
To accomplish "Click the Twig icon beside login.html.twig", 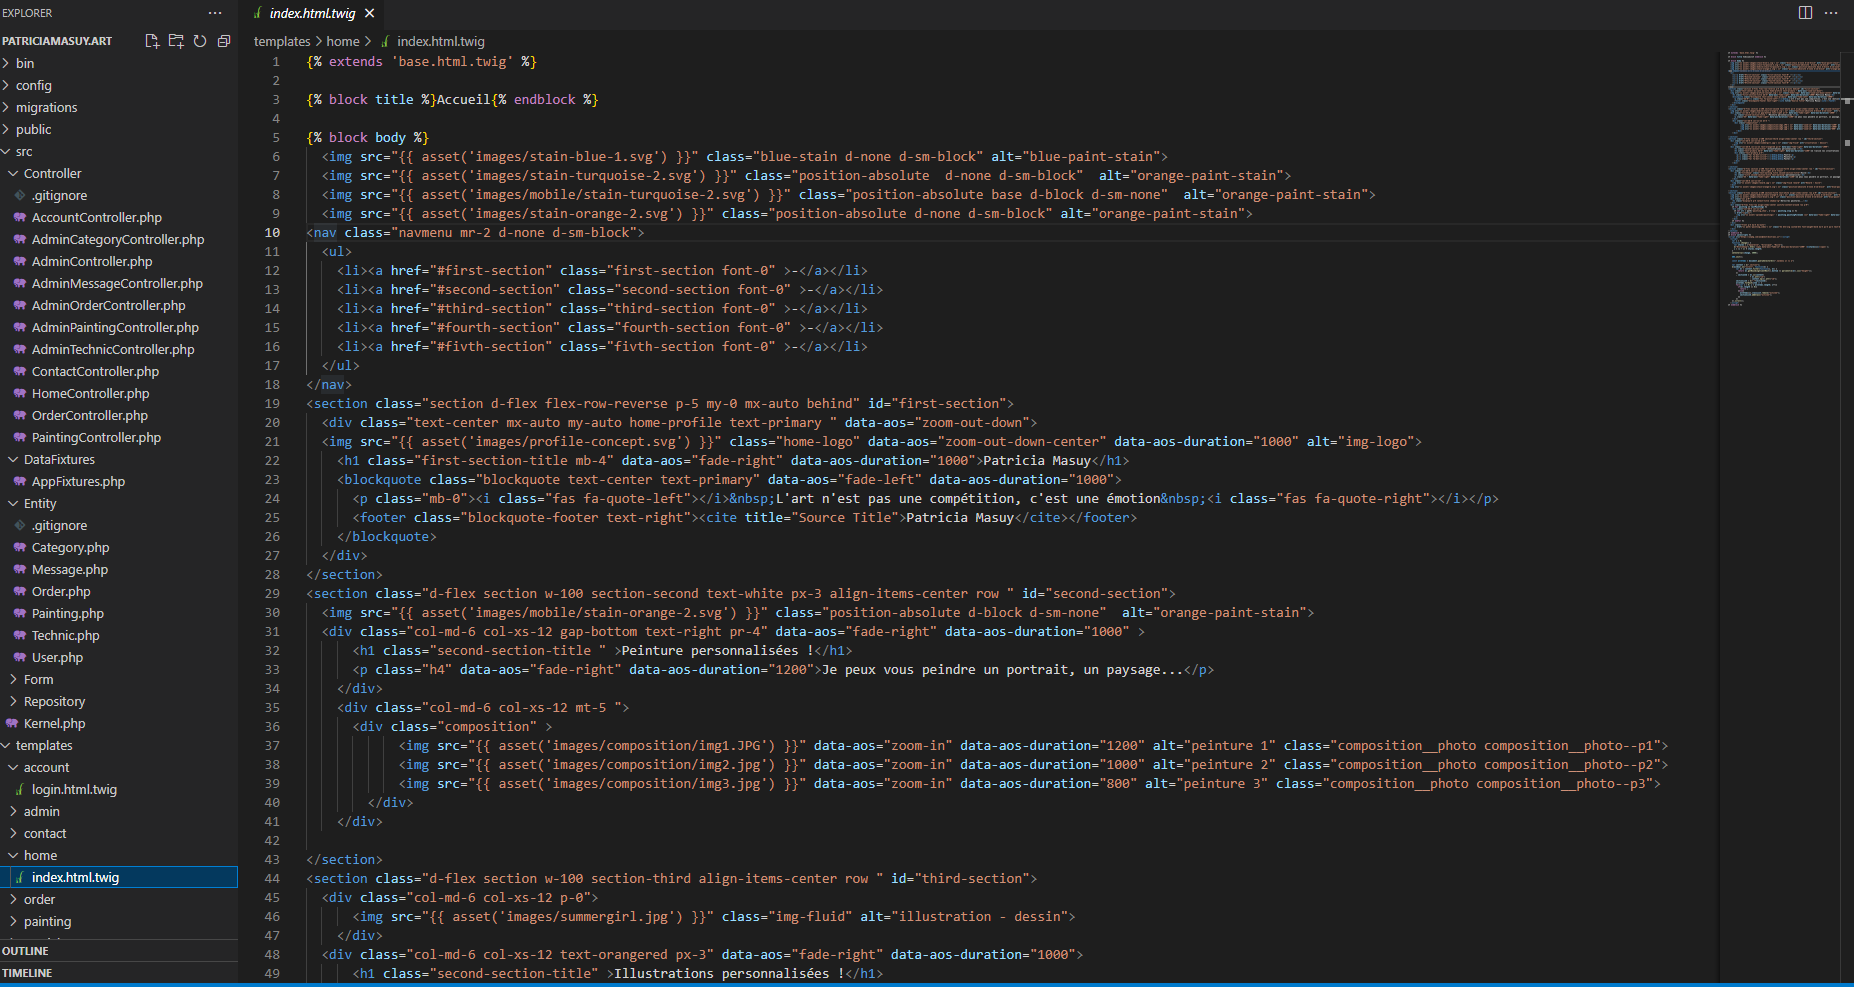I will click(x=19, y=789).
